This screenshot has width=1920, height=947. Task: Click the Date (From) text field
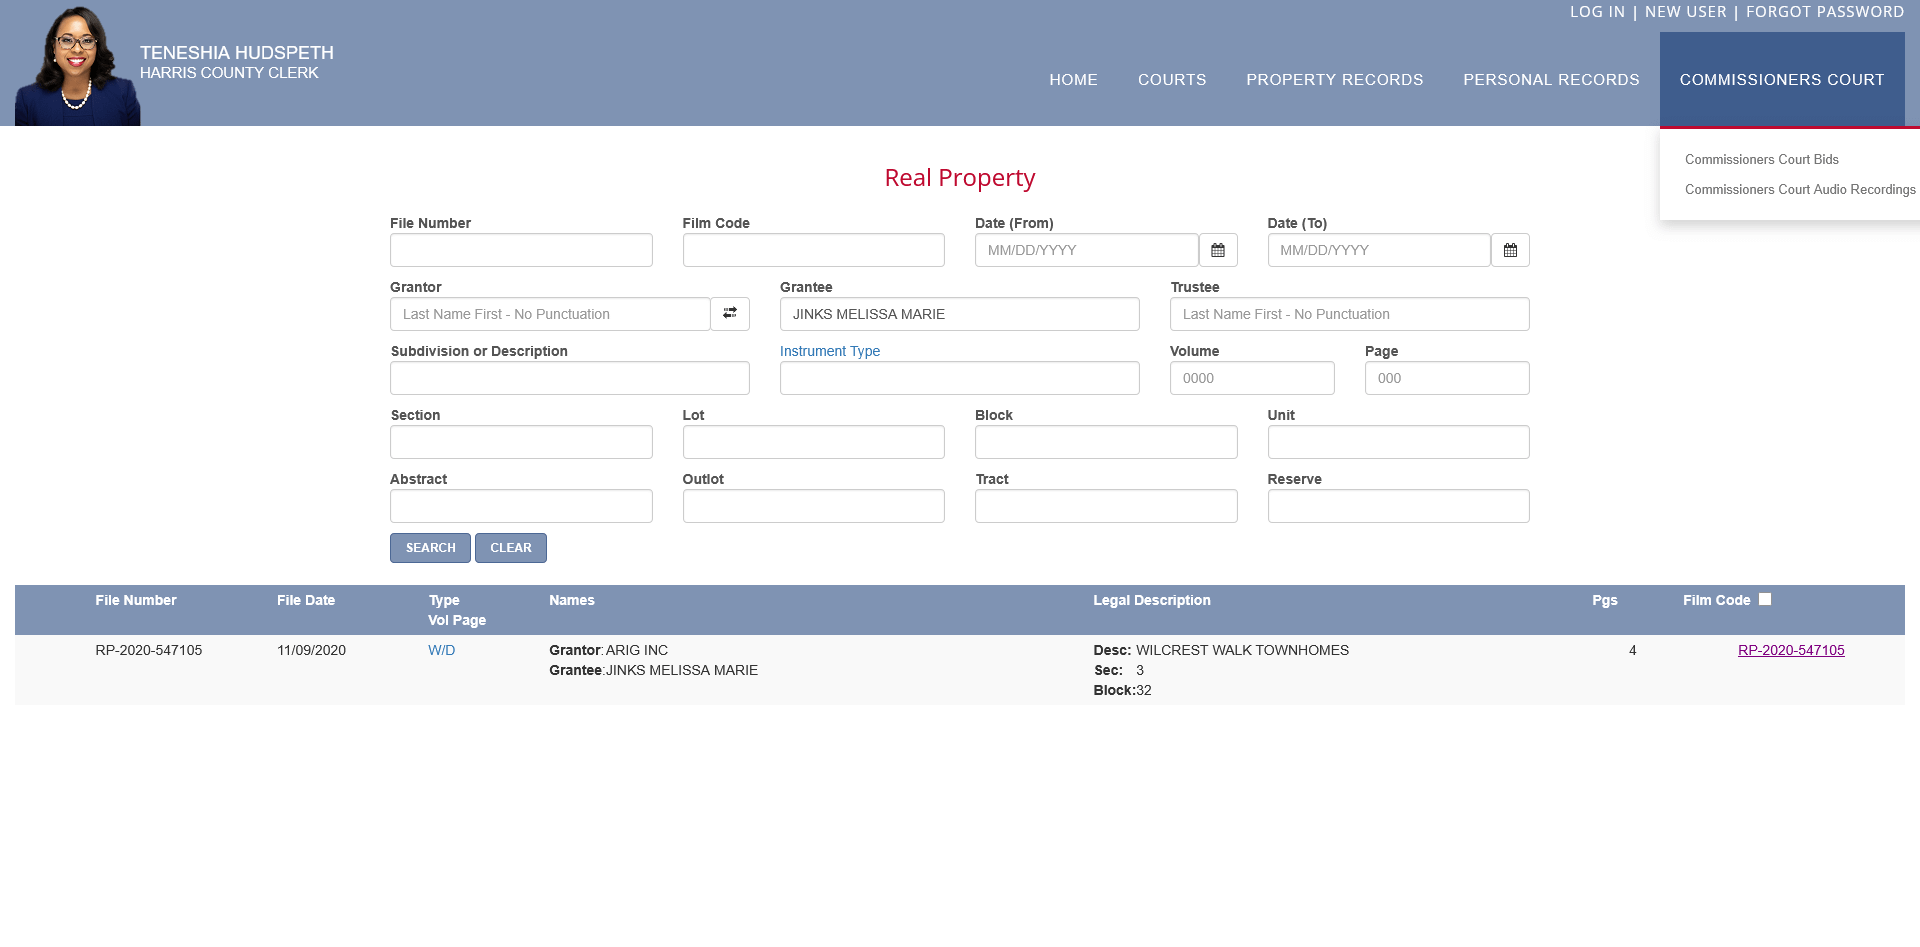[1087, 250]
